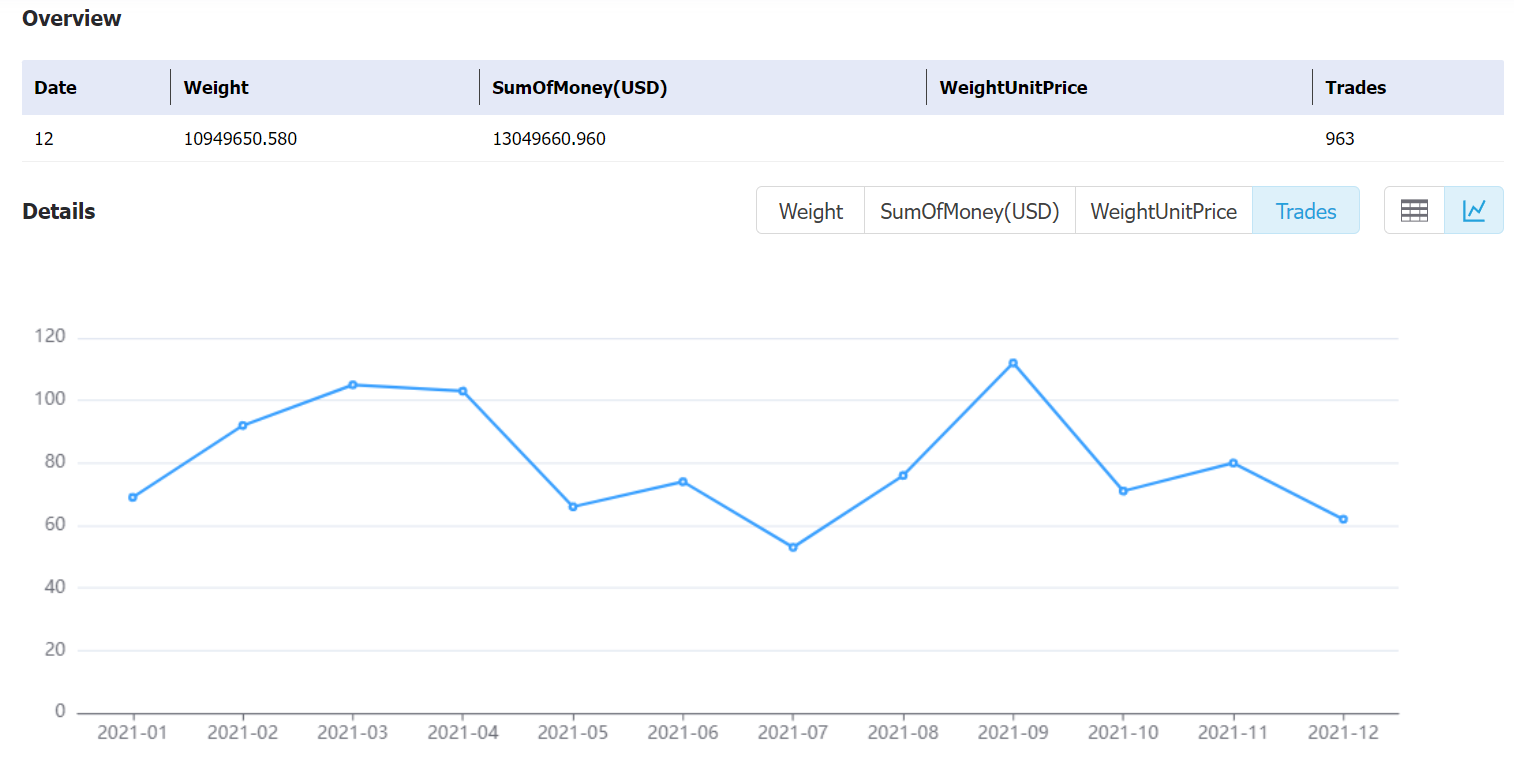Click the 2021-10 x-axis label

[x=1123, y=732]
